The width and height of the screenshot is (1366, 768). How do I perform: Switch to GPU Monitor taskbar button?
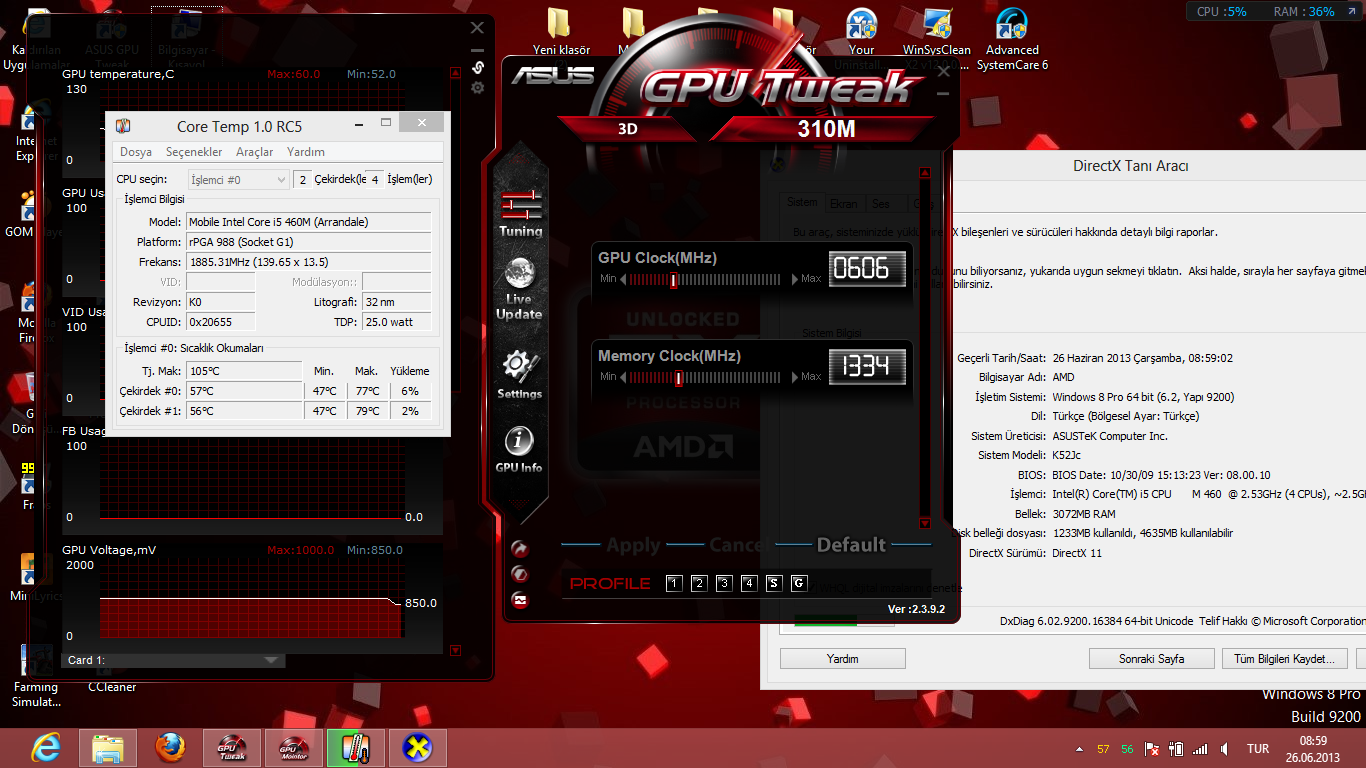[294, 747]
